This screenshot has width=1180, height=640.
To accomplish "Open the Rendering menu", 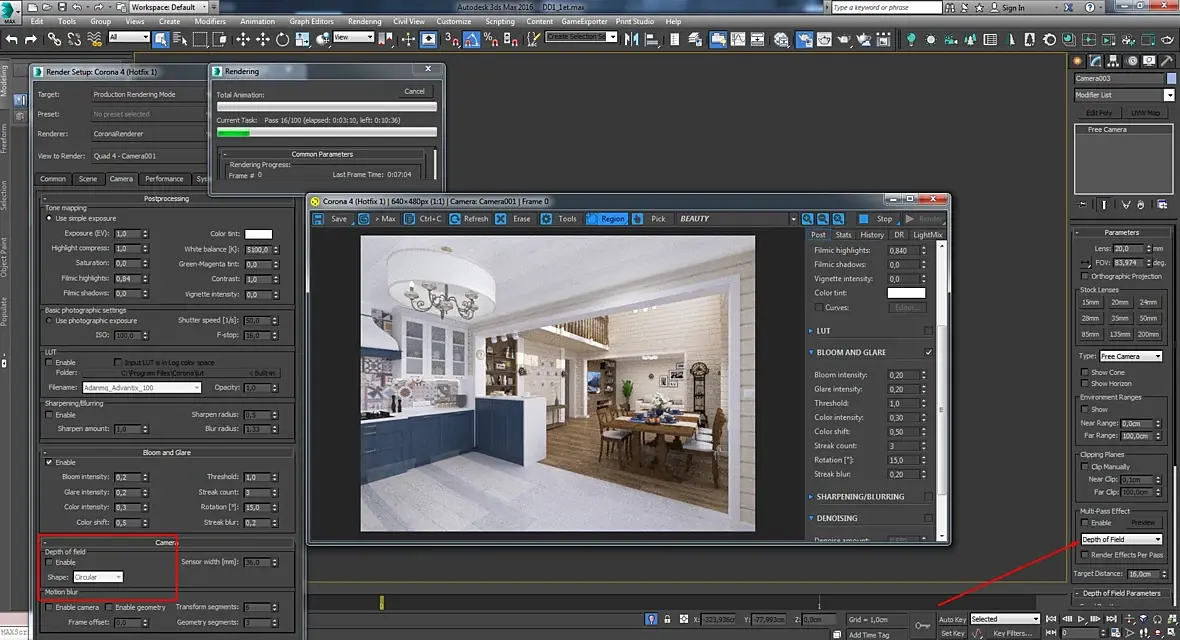I will 364,21.
